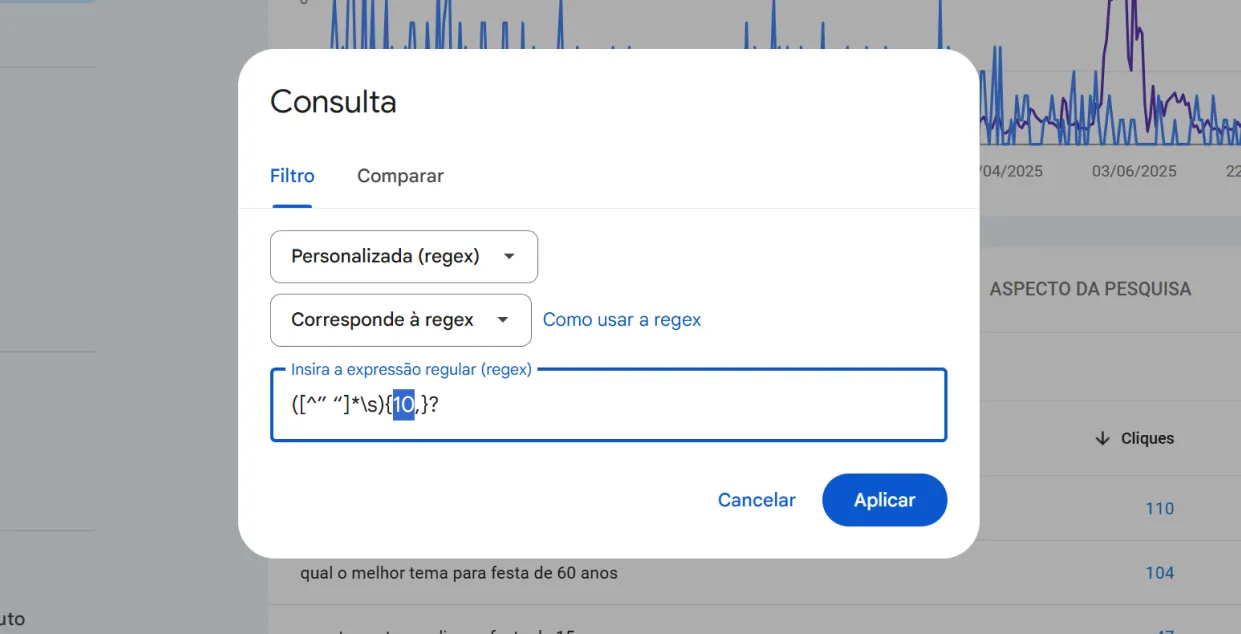The image size is (1241, 634).
Task: Click the Cancelar button
Action: click(757, 500)
